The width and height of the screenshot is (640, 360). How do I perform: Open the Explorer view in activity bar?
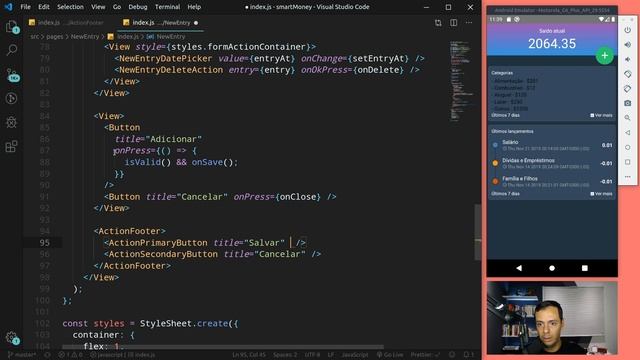[11, 27]
